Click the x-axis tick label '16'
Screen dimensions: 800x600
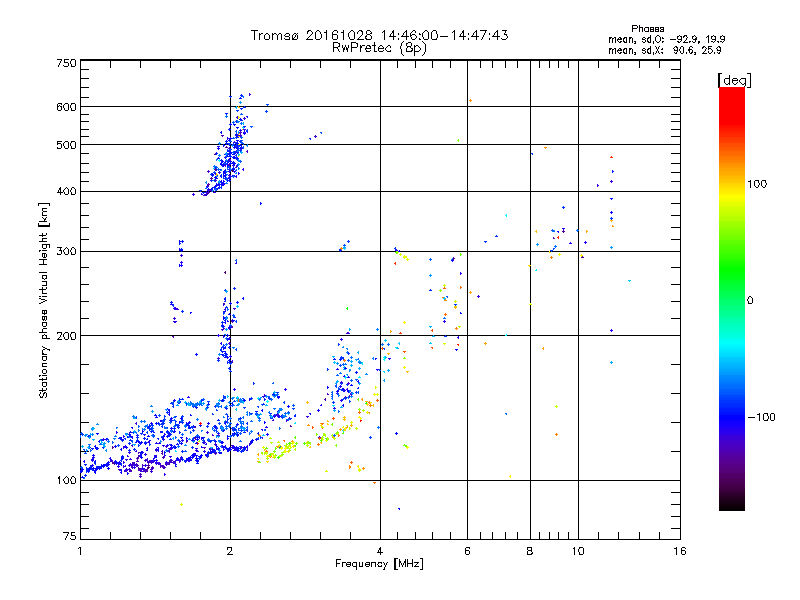(680, 551)
